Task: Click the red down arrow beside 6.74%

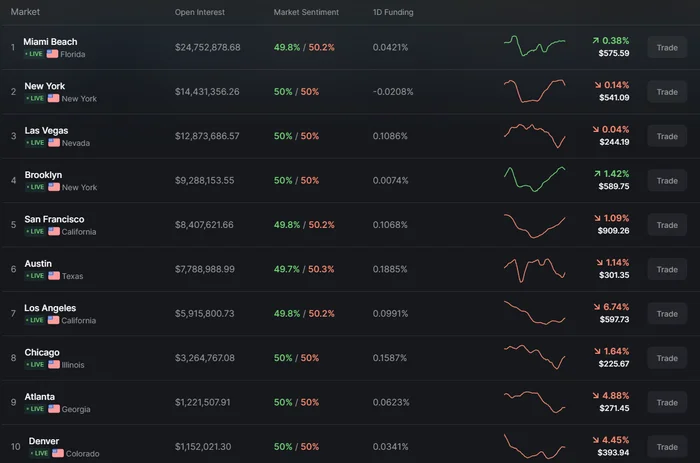Action: coord(597,307)
